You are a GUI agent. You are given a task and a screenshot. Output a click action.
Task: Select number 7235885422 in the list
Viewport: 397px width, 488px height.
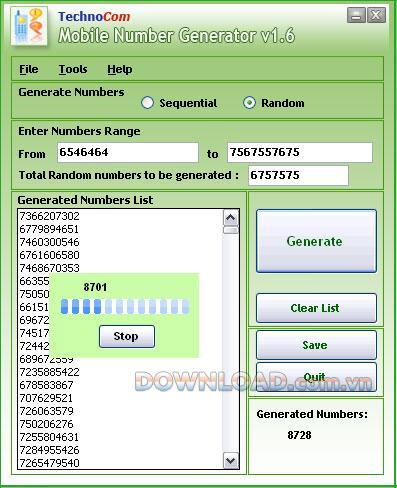pyautogui.click(x=49, y=372)
